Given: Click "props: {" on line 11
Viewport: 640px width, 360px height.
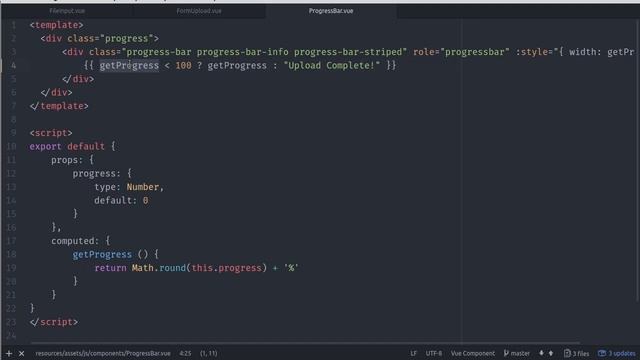Looking at the screenshot, I should 73,160.
